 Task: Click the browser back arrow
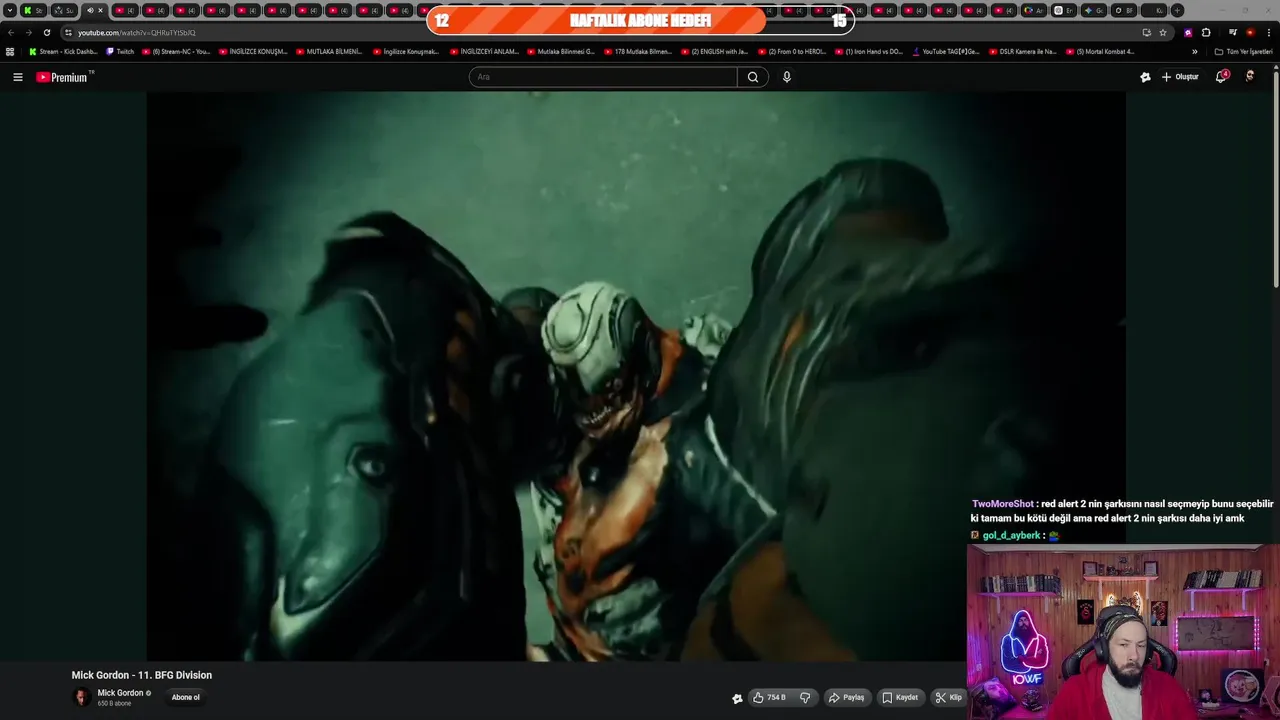click(11, 33)
